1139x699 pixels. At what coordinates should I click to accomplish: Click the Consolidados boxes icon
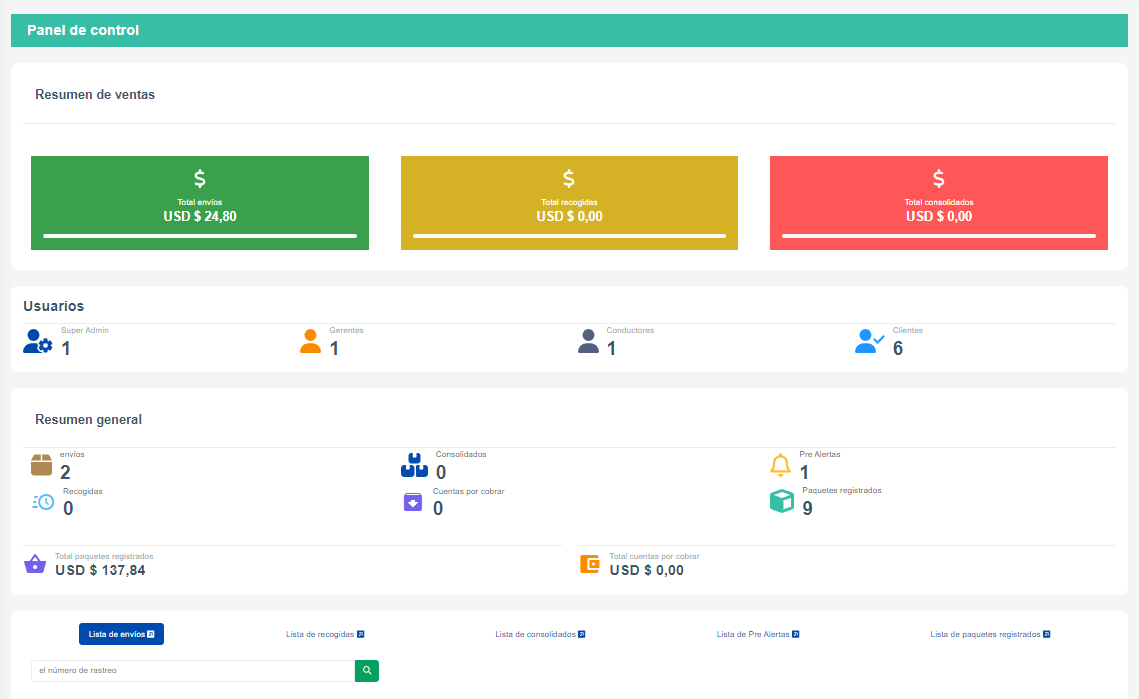pos(414,465)
